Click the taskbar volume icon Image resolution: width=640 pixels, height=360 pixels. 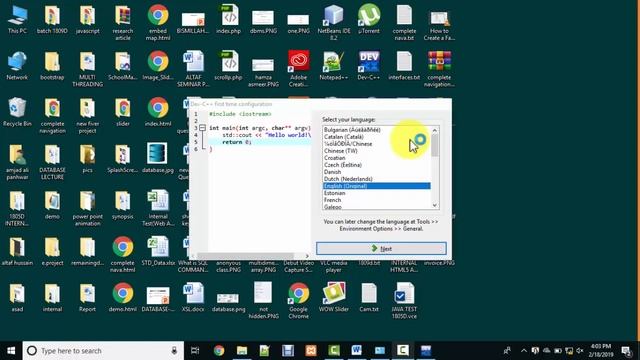point(580,351)
